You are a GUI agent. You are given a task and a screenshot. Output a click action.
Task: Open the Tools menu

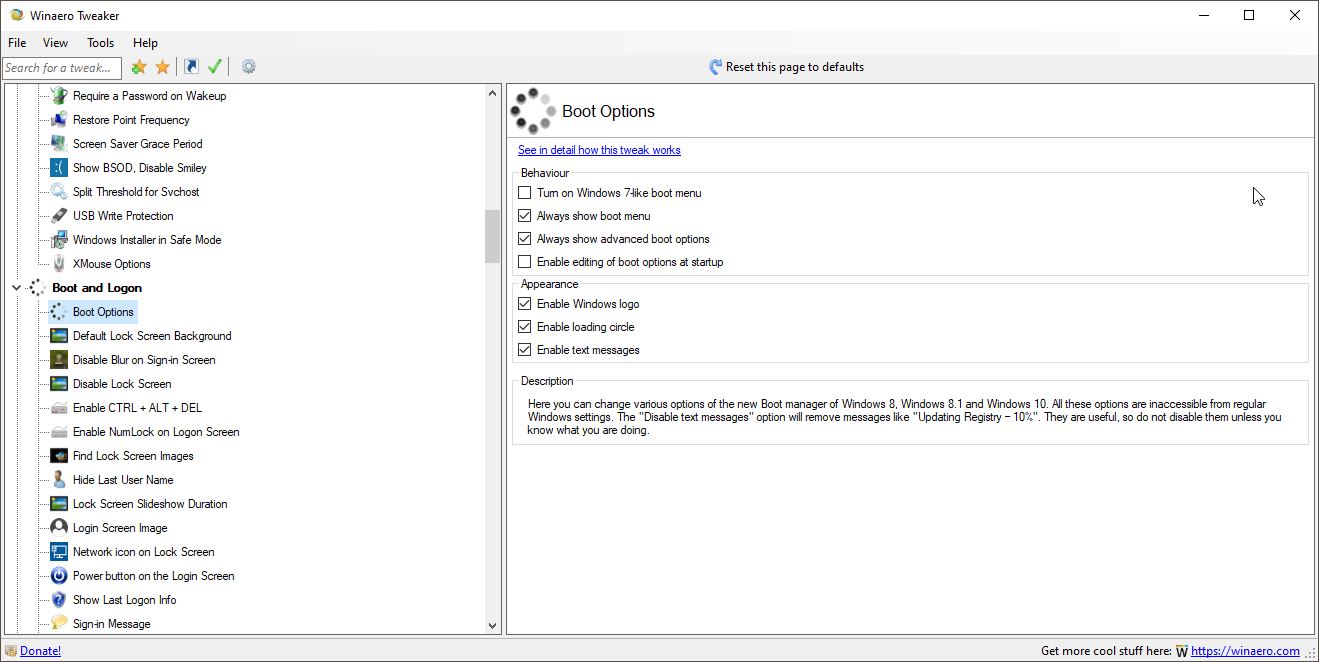(x=100, y=43)
